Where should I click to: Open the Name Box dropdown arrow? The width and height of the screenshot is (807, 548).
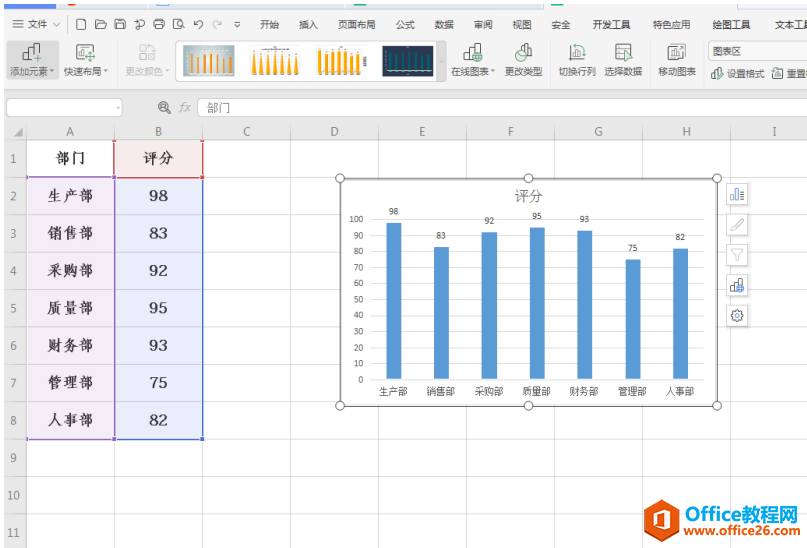tap(118, 108)
